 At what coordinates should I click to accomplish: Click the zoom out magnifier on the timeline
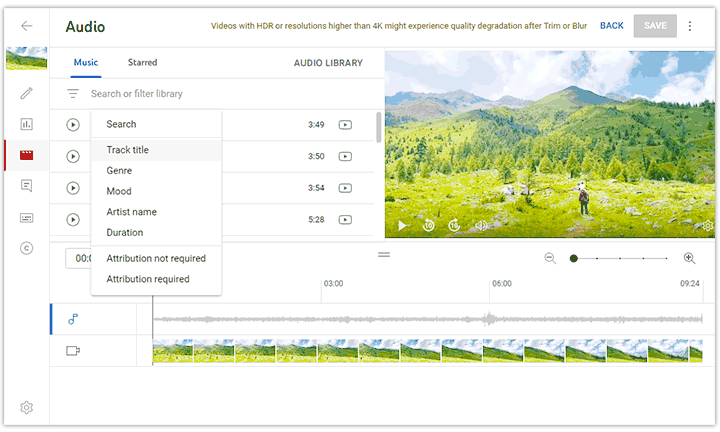click(550, 258)
